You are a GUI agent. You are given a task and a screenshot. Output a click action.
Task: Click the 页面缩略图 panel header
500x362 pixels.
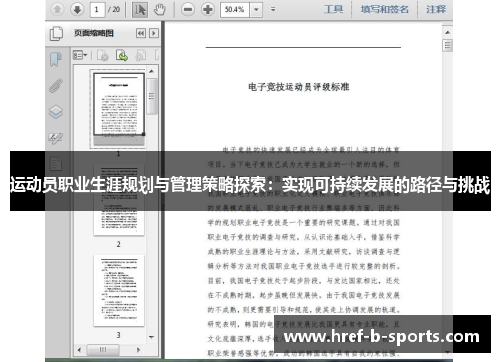[94, 33]
